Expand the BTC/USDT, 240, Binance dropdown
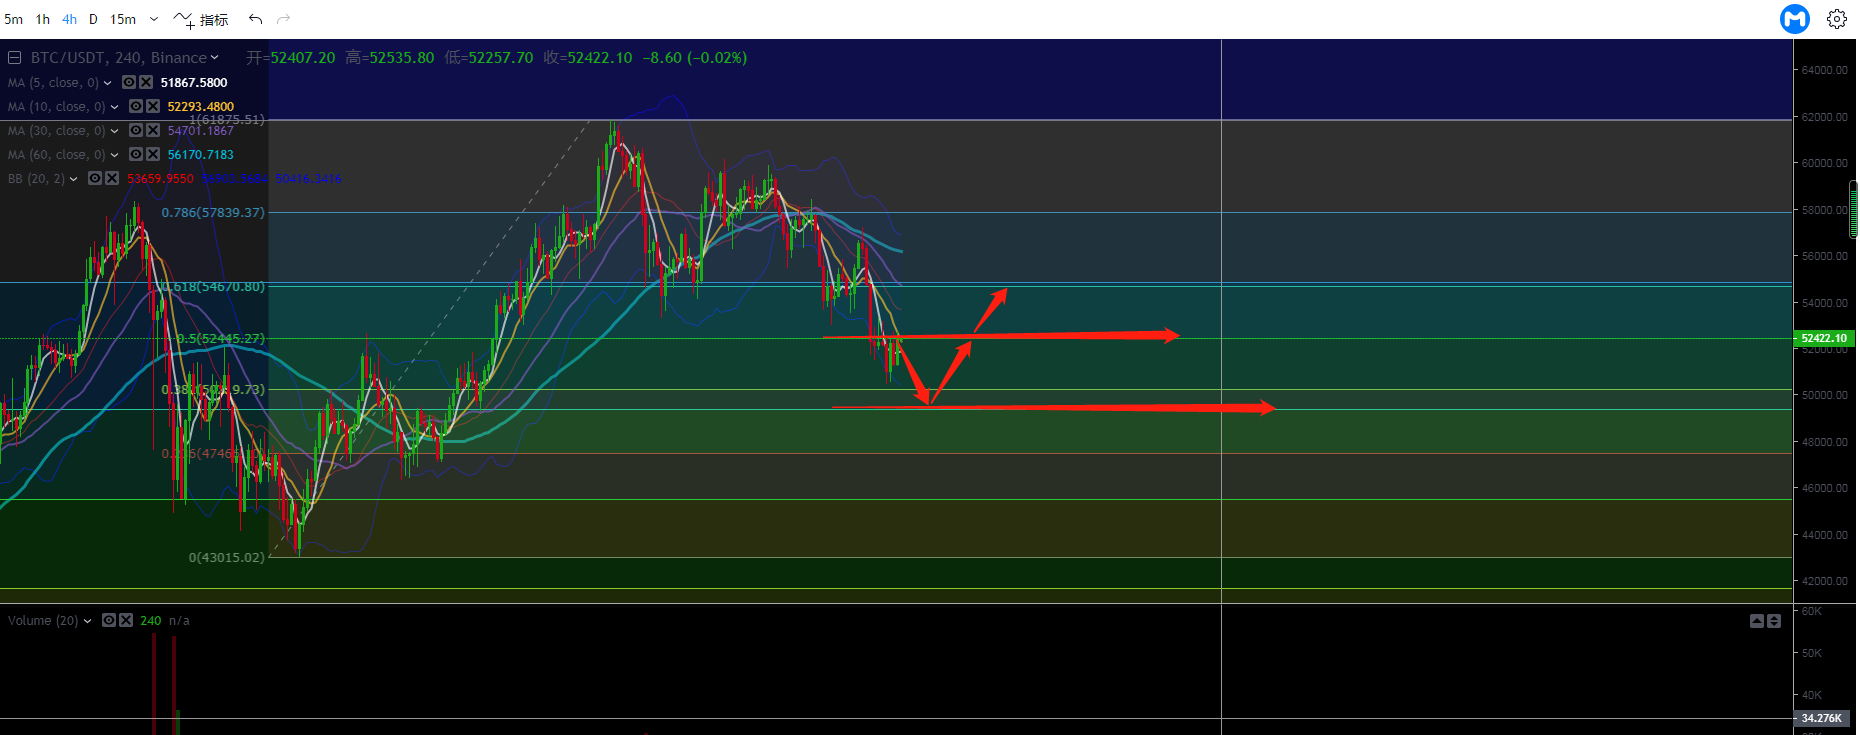The image size is (1860, 735). [214, 58]
